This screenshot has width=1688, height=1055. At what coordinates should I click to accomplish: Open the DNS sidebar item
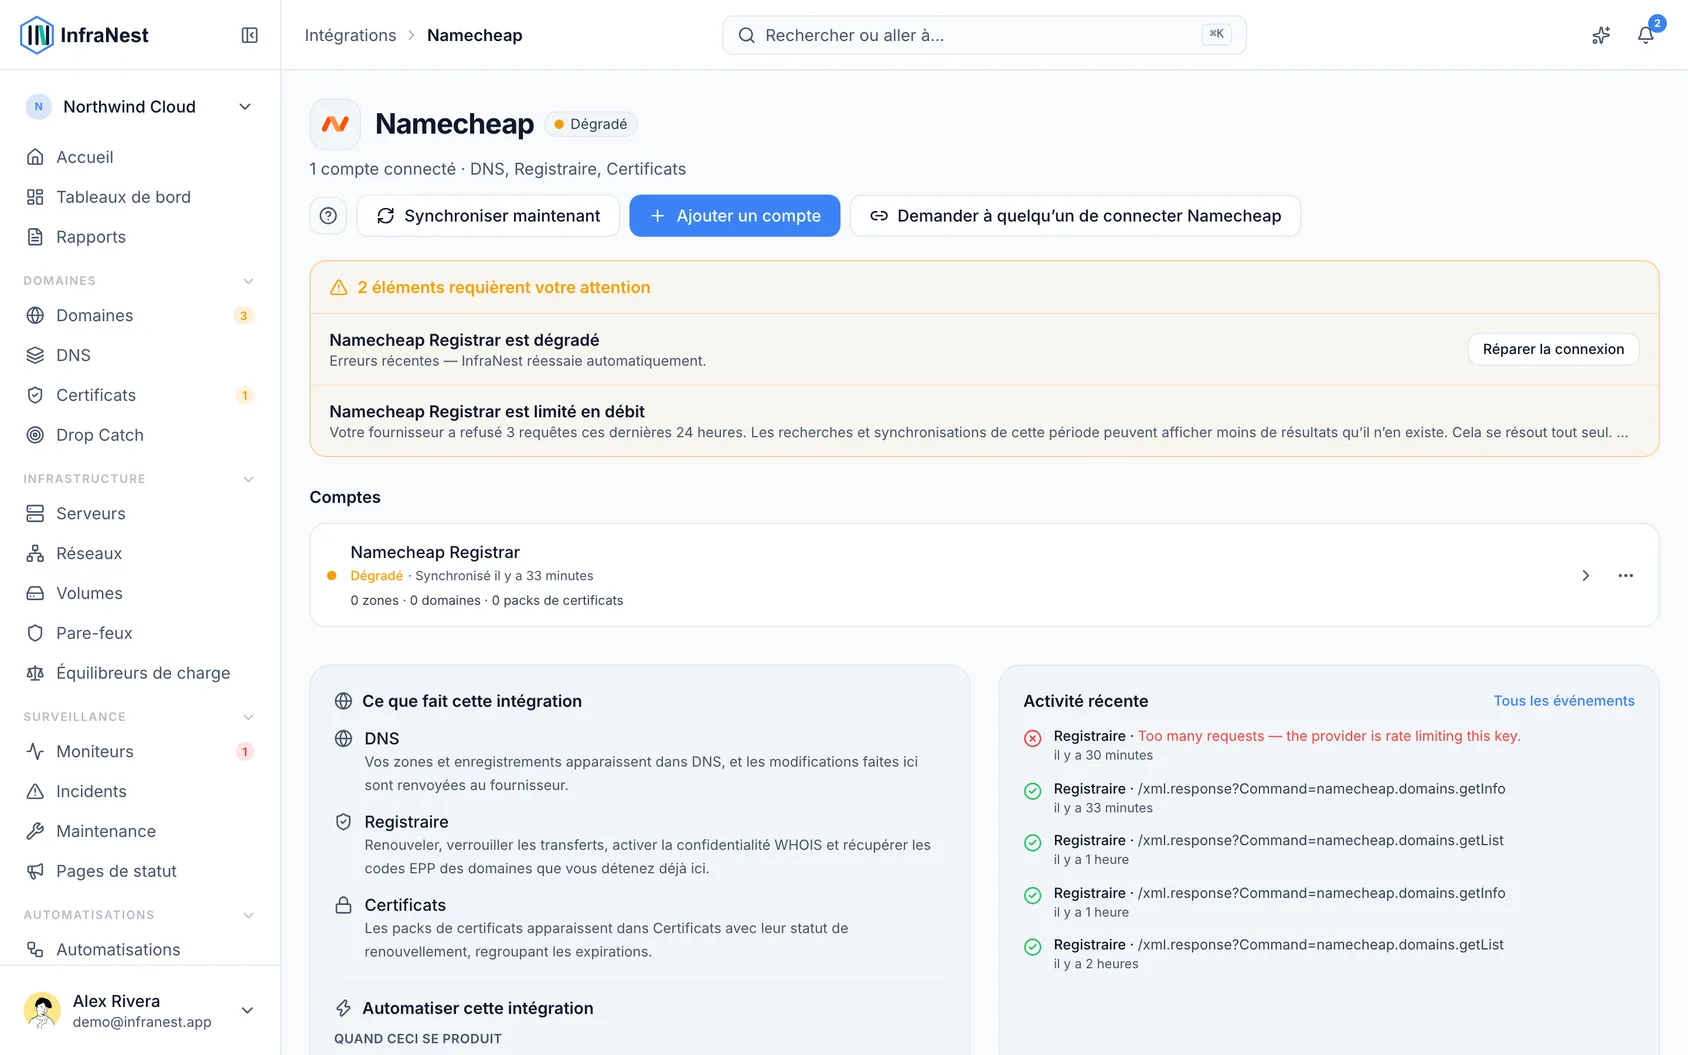(140, 355)
